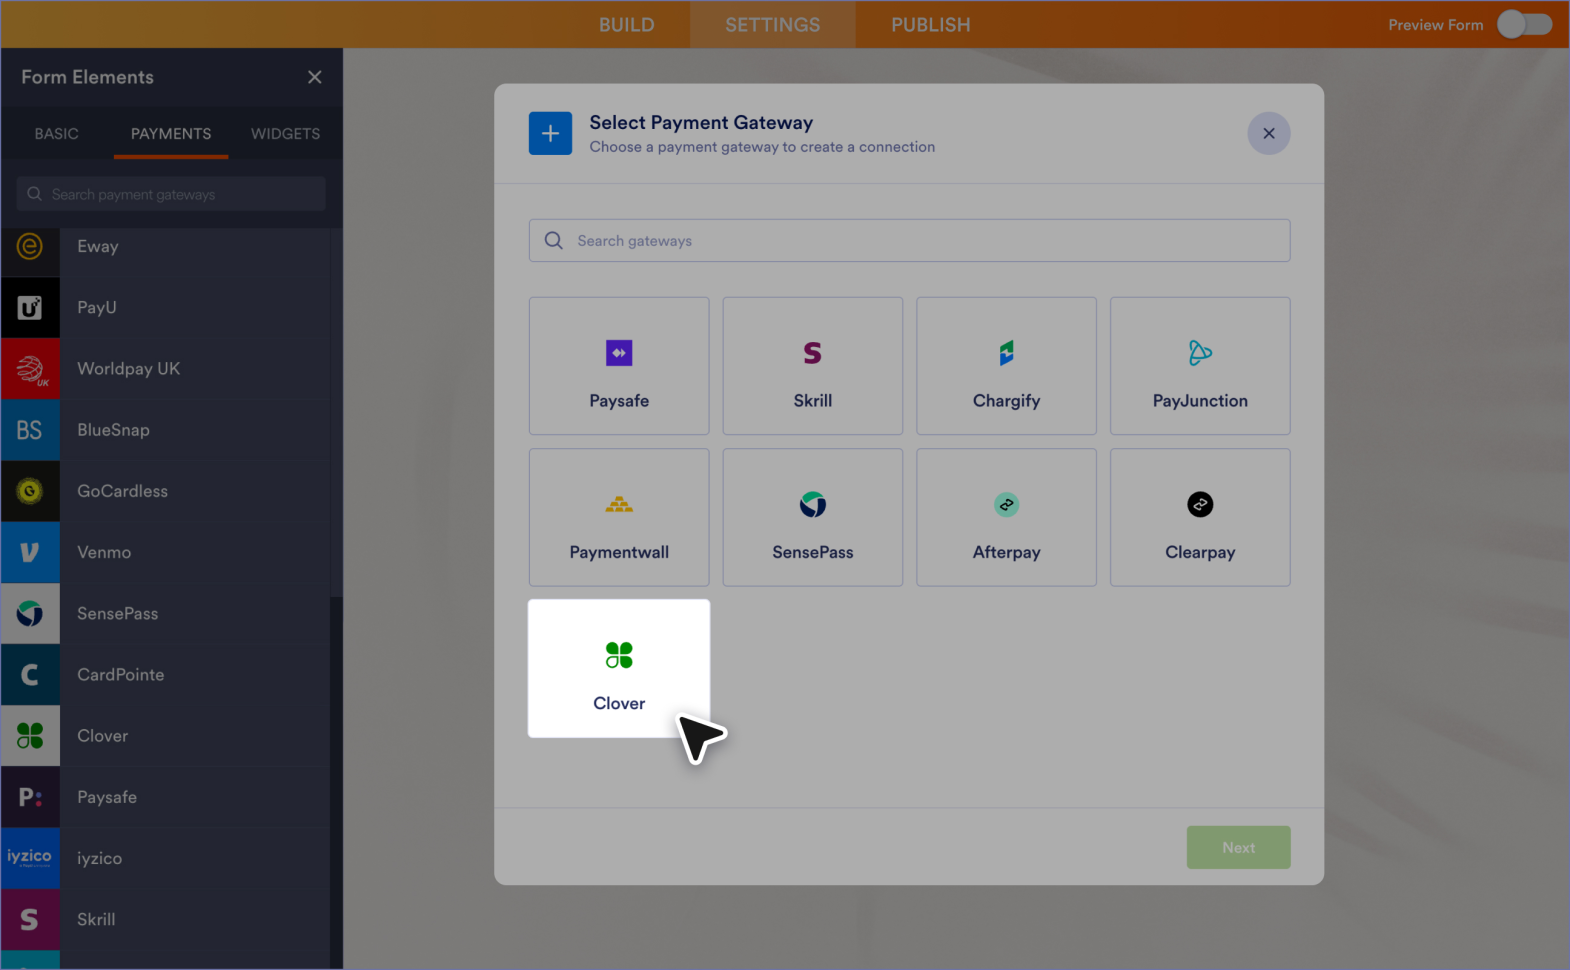Switch to the PAYMENTS elements tab
1570x970 pixels.
(x=171, y=133)
